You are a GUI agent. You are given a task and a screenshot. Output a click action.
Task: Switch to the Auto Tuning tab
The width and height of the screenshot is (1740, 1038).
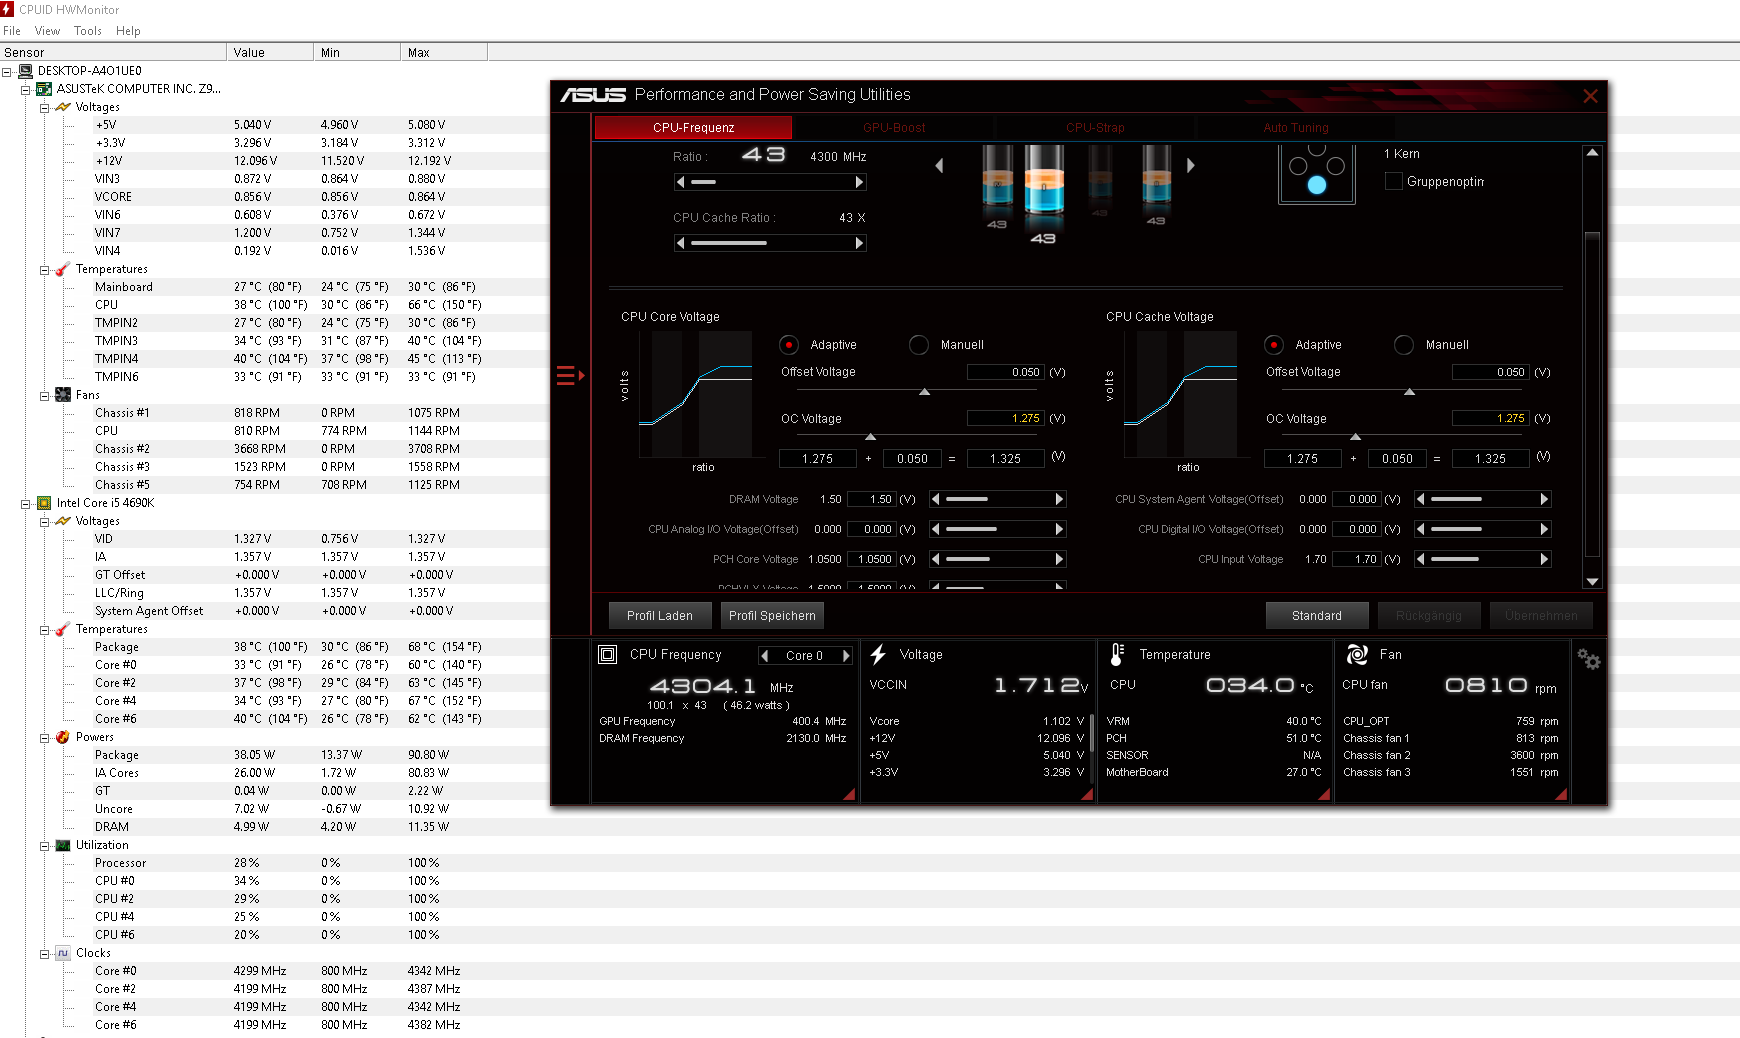coord(1296,128)
